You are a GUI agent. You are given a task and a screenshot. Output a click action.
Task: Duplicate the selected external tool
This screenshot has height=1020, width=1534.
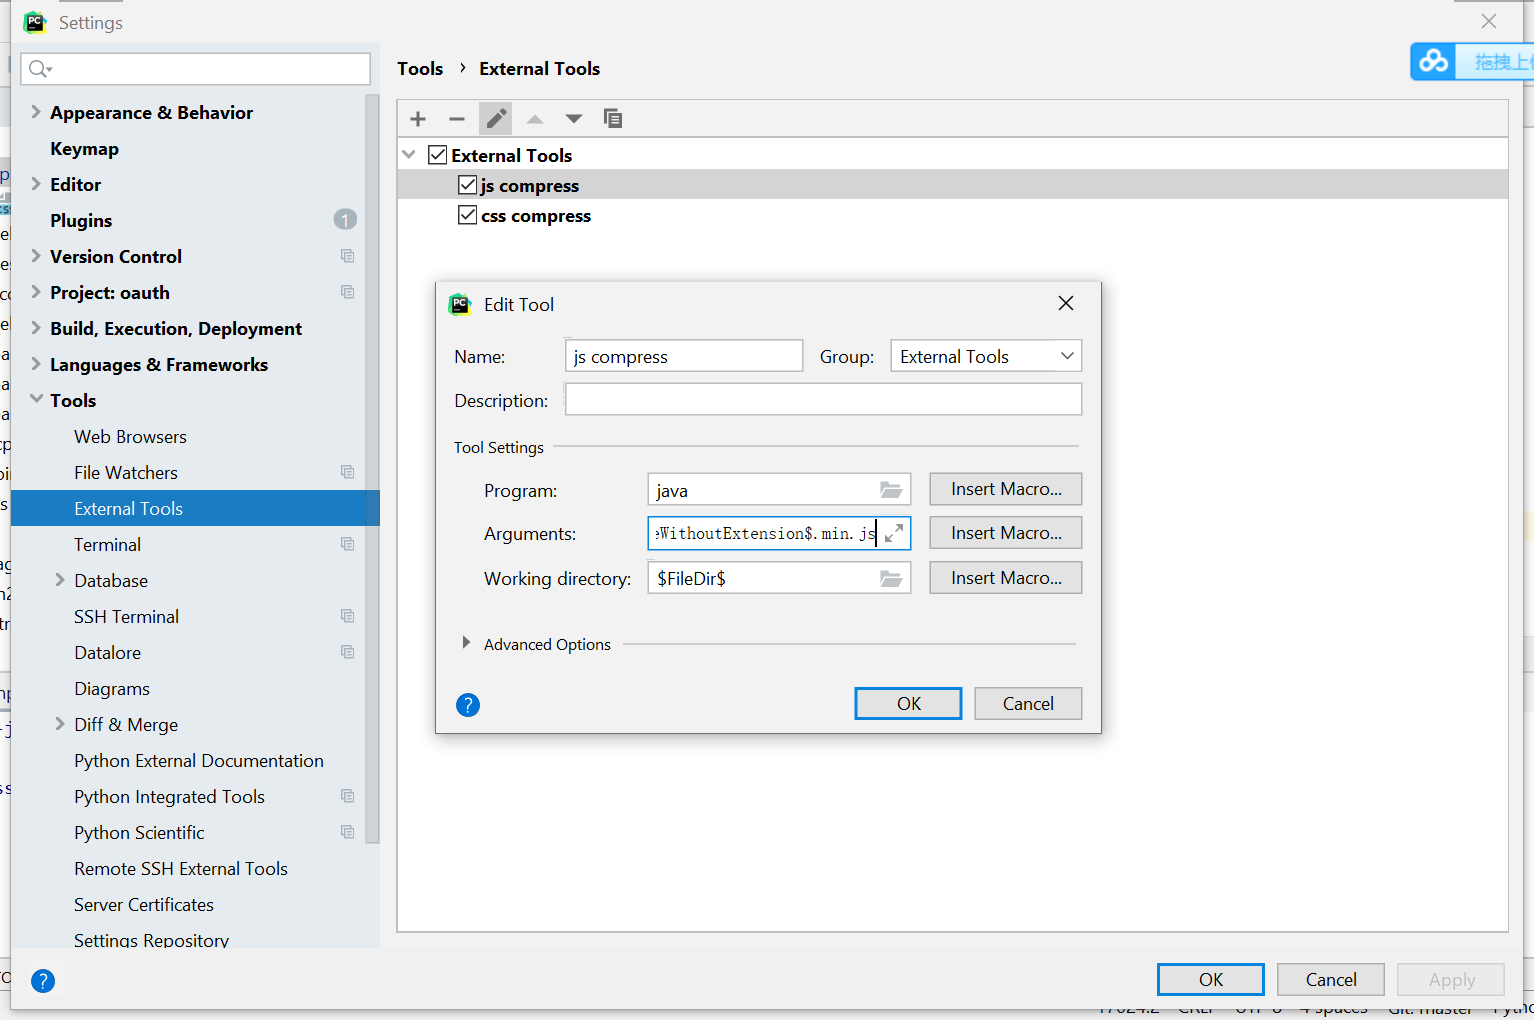[613, 118]
